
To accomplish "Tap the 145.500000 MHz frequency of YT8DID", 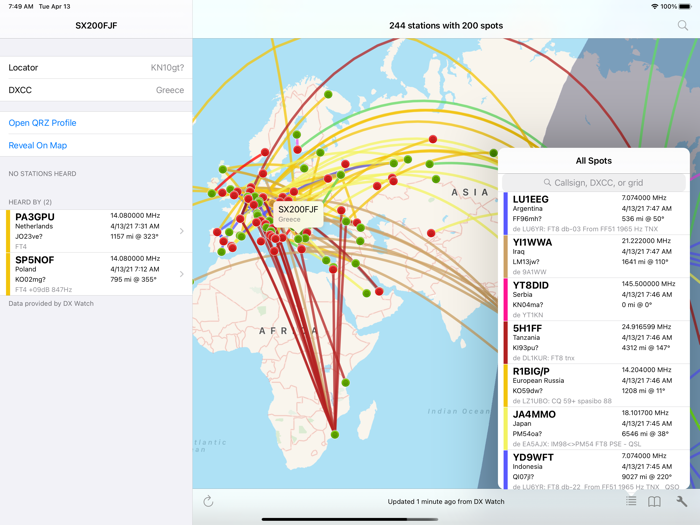I will 648,283.
